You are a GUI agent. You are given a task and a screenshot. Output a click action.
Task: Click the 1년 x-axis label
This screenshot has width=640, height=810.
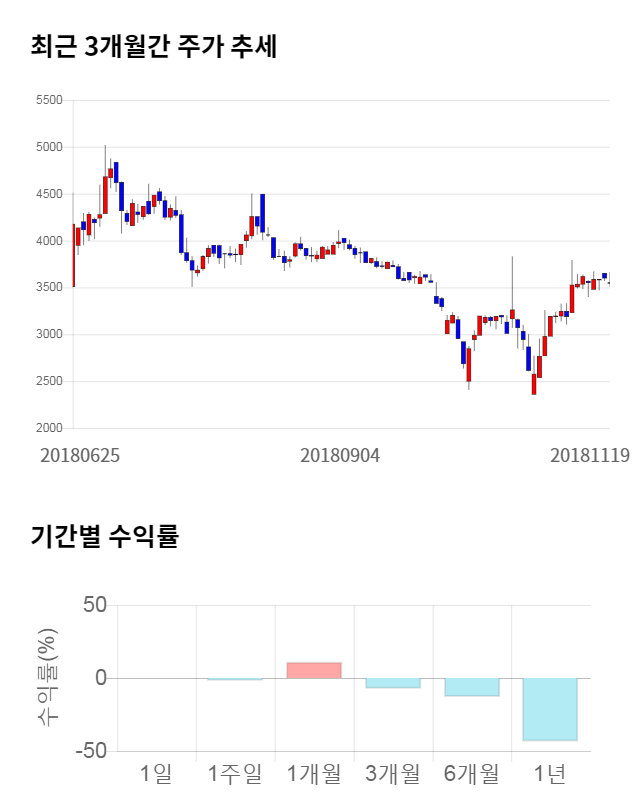point(550,773)
